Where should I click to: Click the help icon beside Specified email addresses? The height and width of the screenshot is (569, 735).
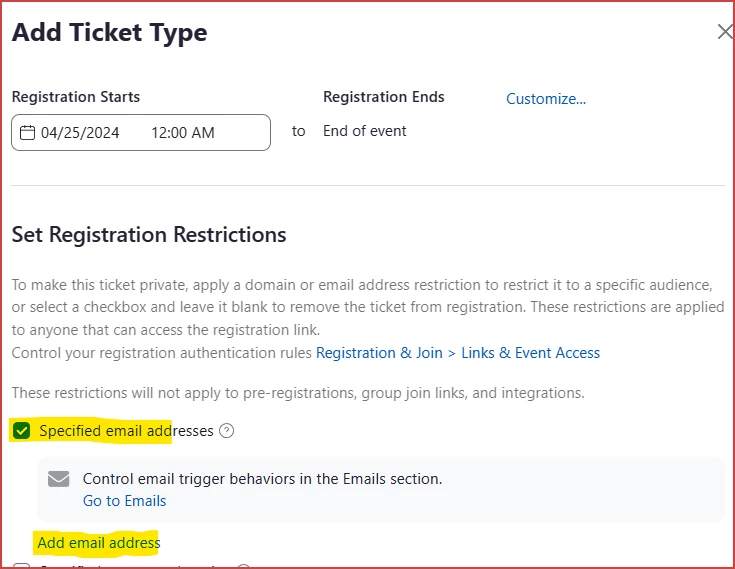point(227,431)
